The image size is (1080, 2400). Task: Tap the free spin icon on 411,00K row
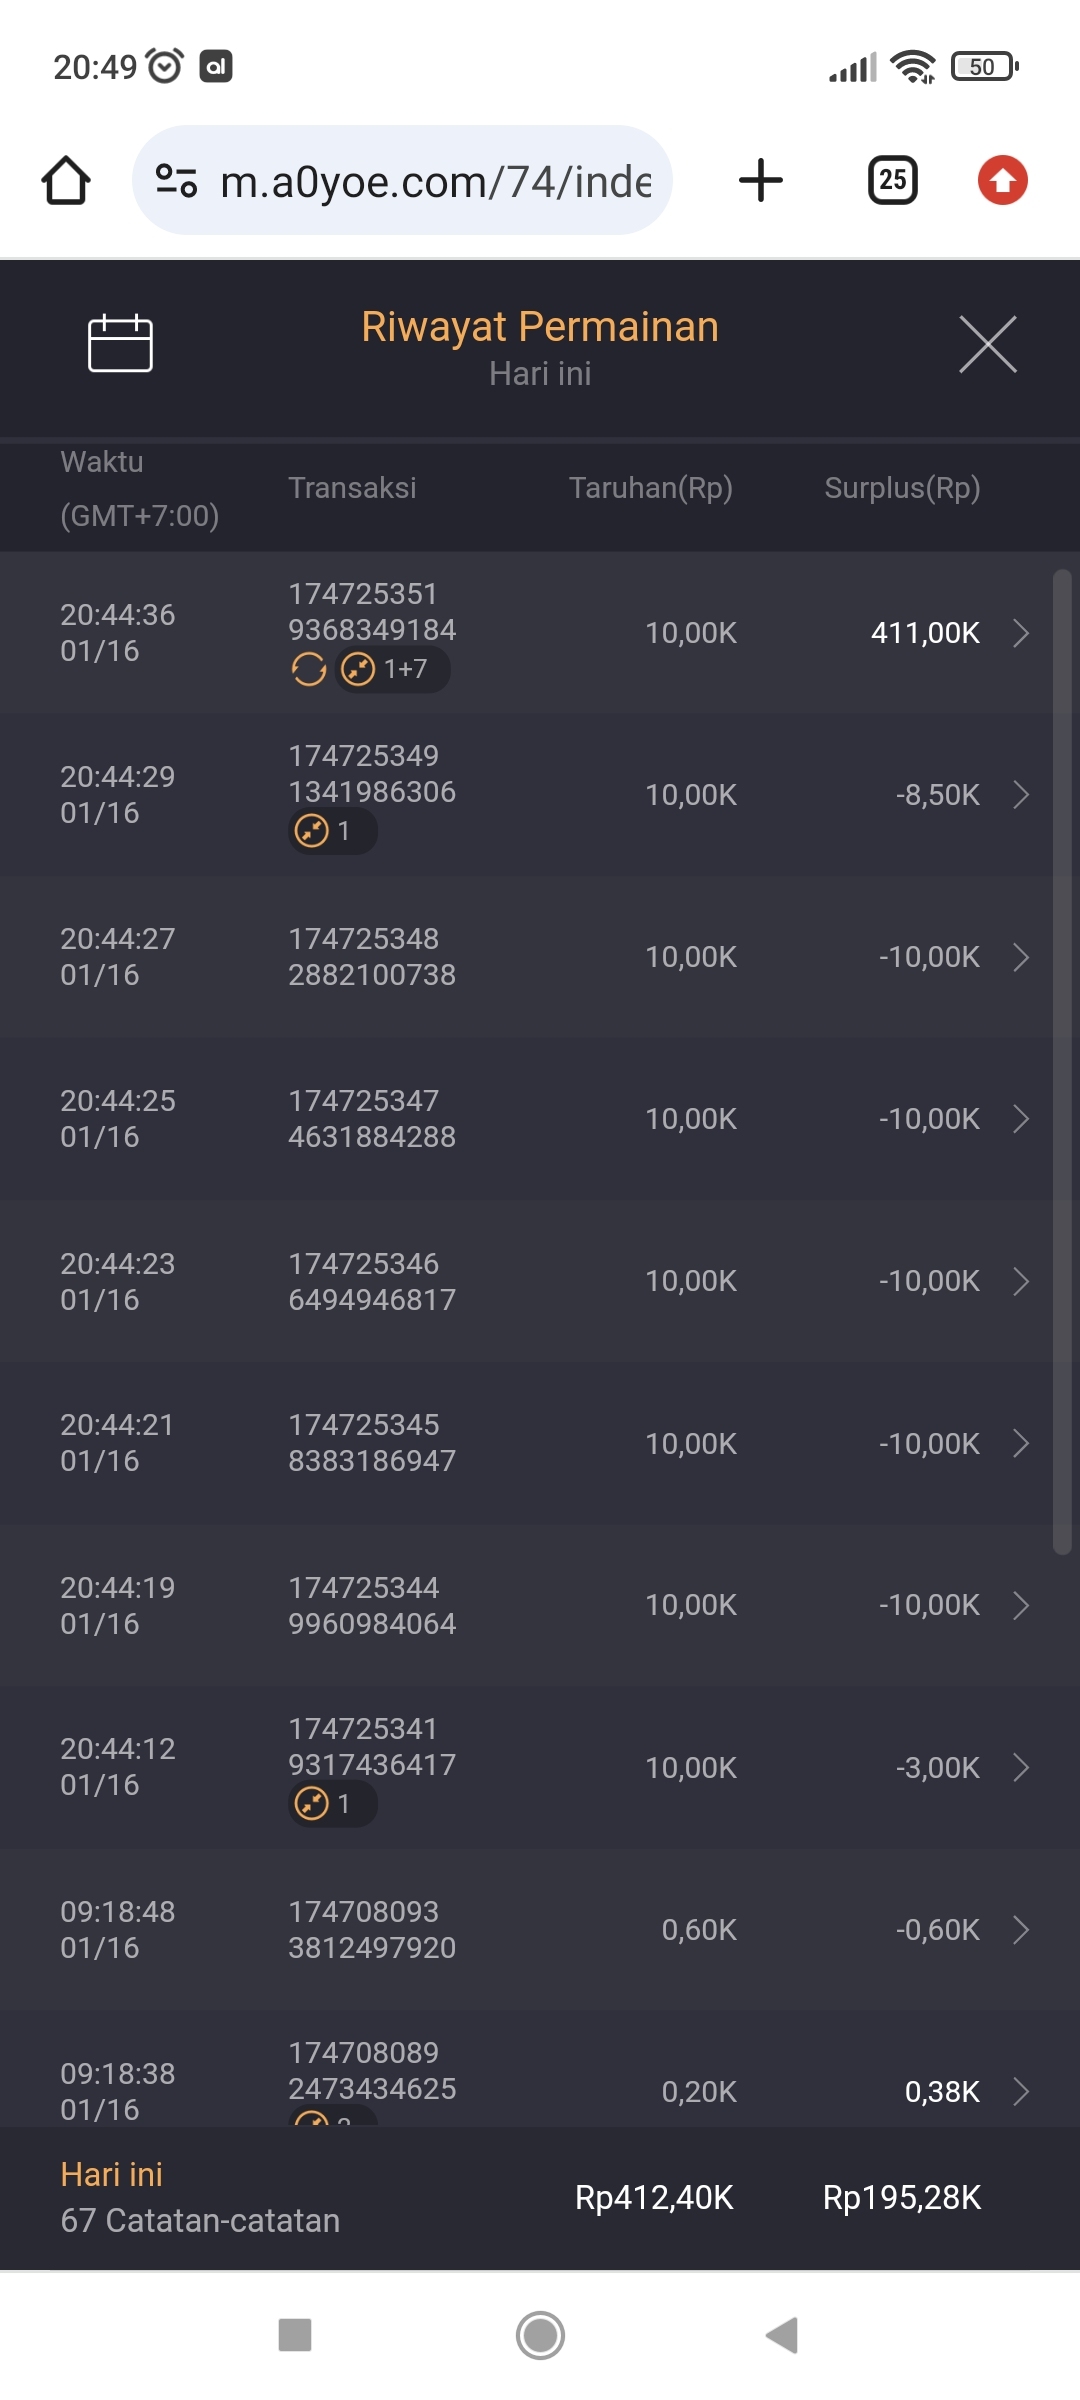(309, 669)
